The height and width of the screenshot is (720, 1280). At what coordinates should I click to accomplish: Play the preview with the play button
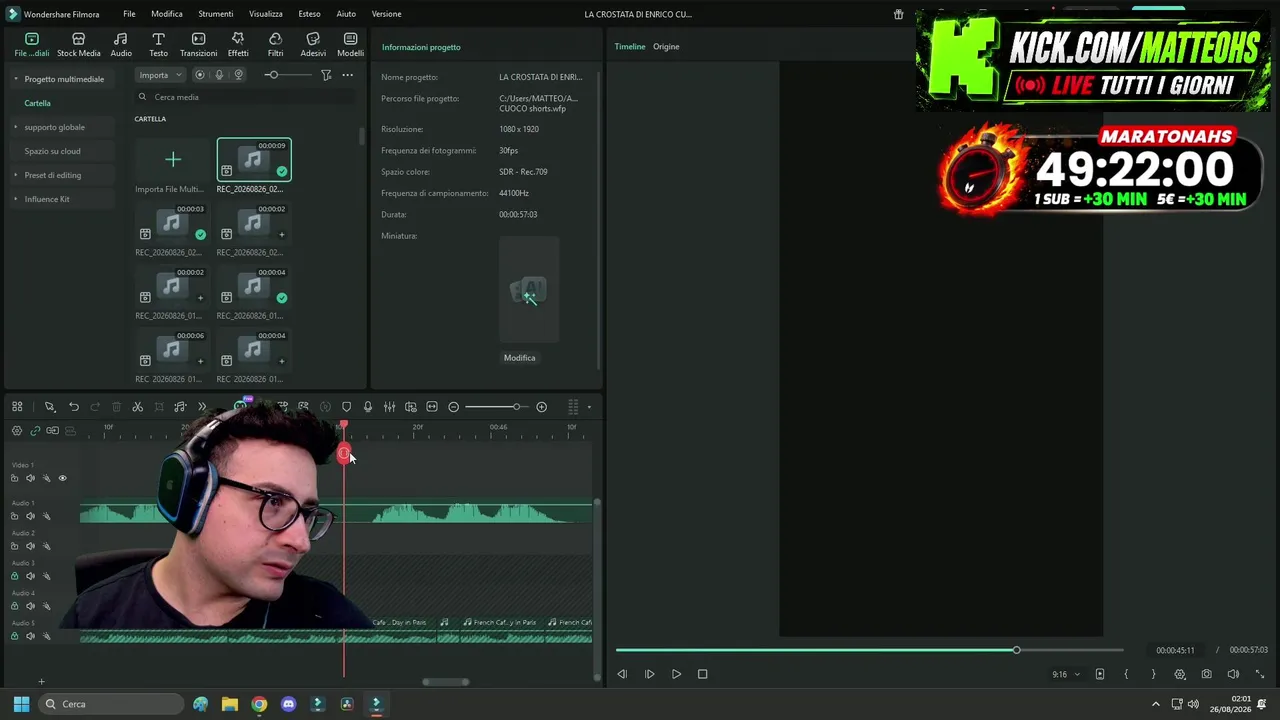[x=676, y=674]
